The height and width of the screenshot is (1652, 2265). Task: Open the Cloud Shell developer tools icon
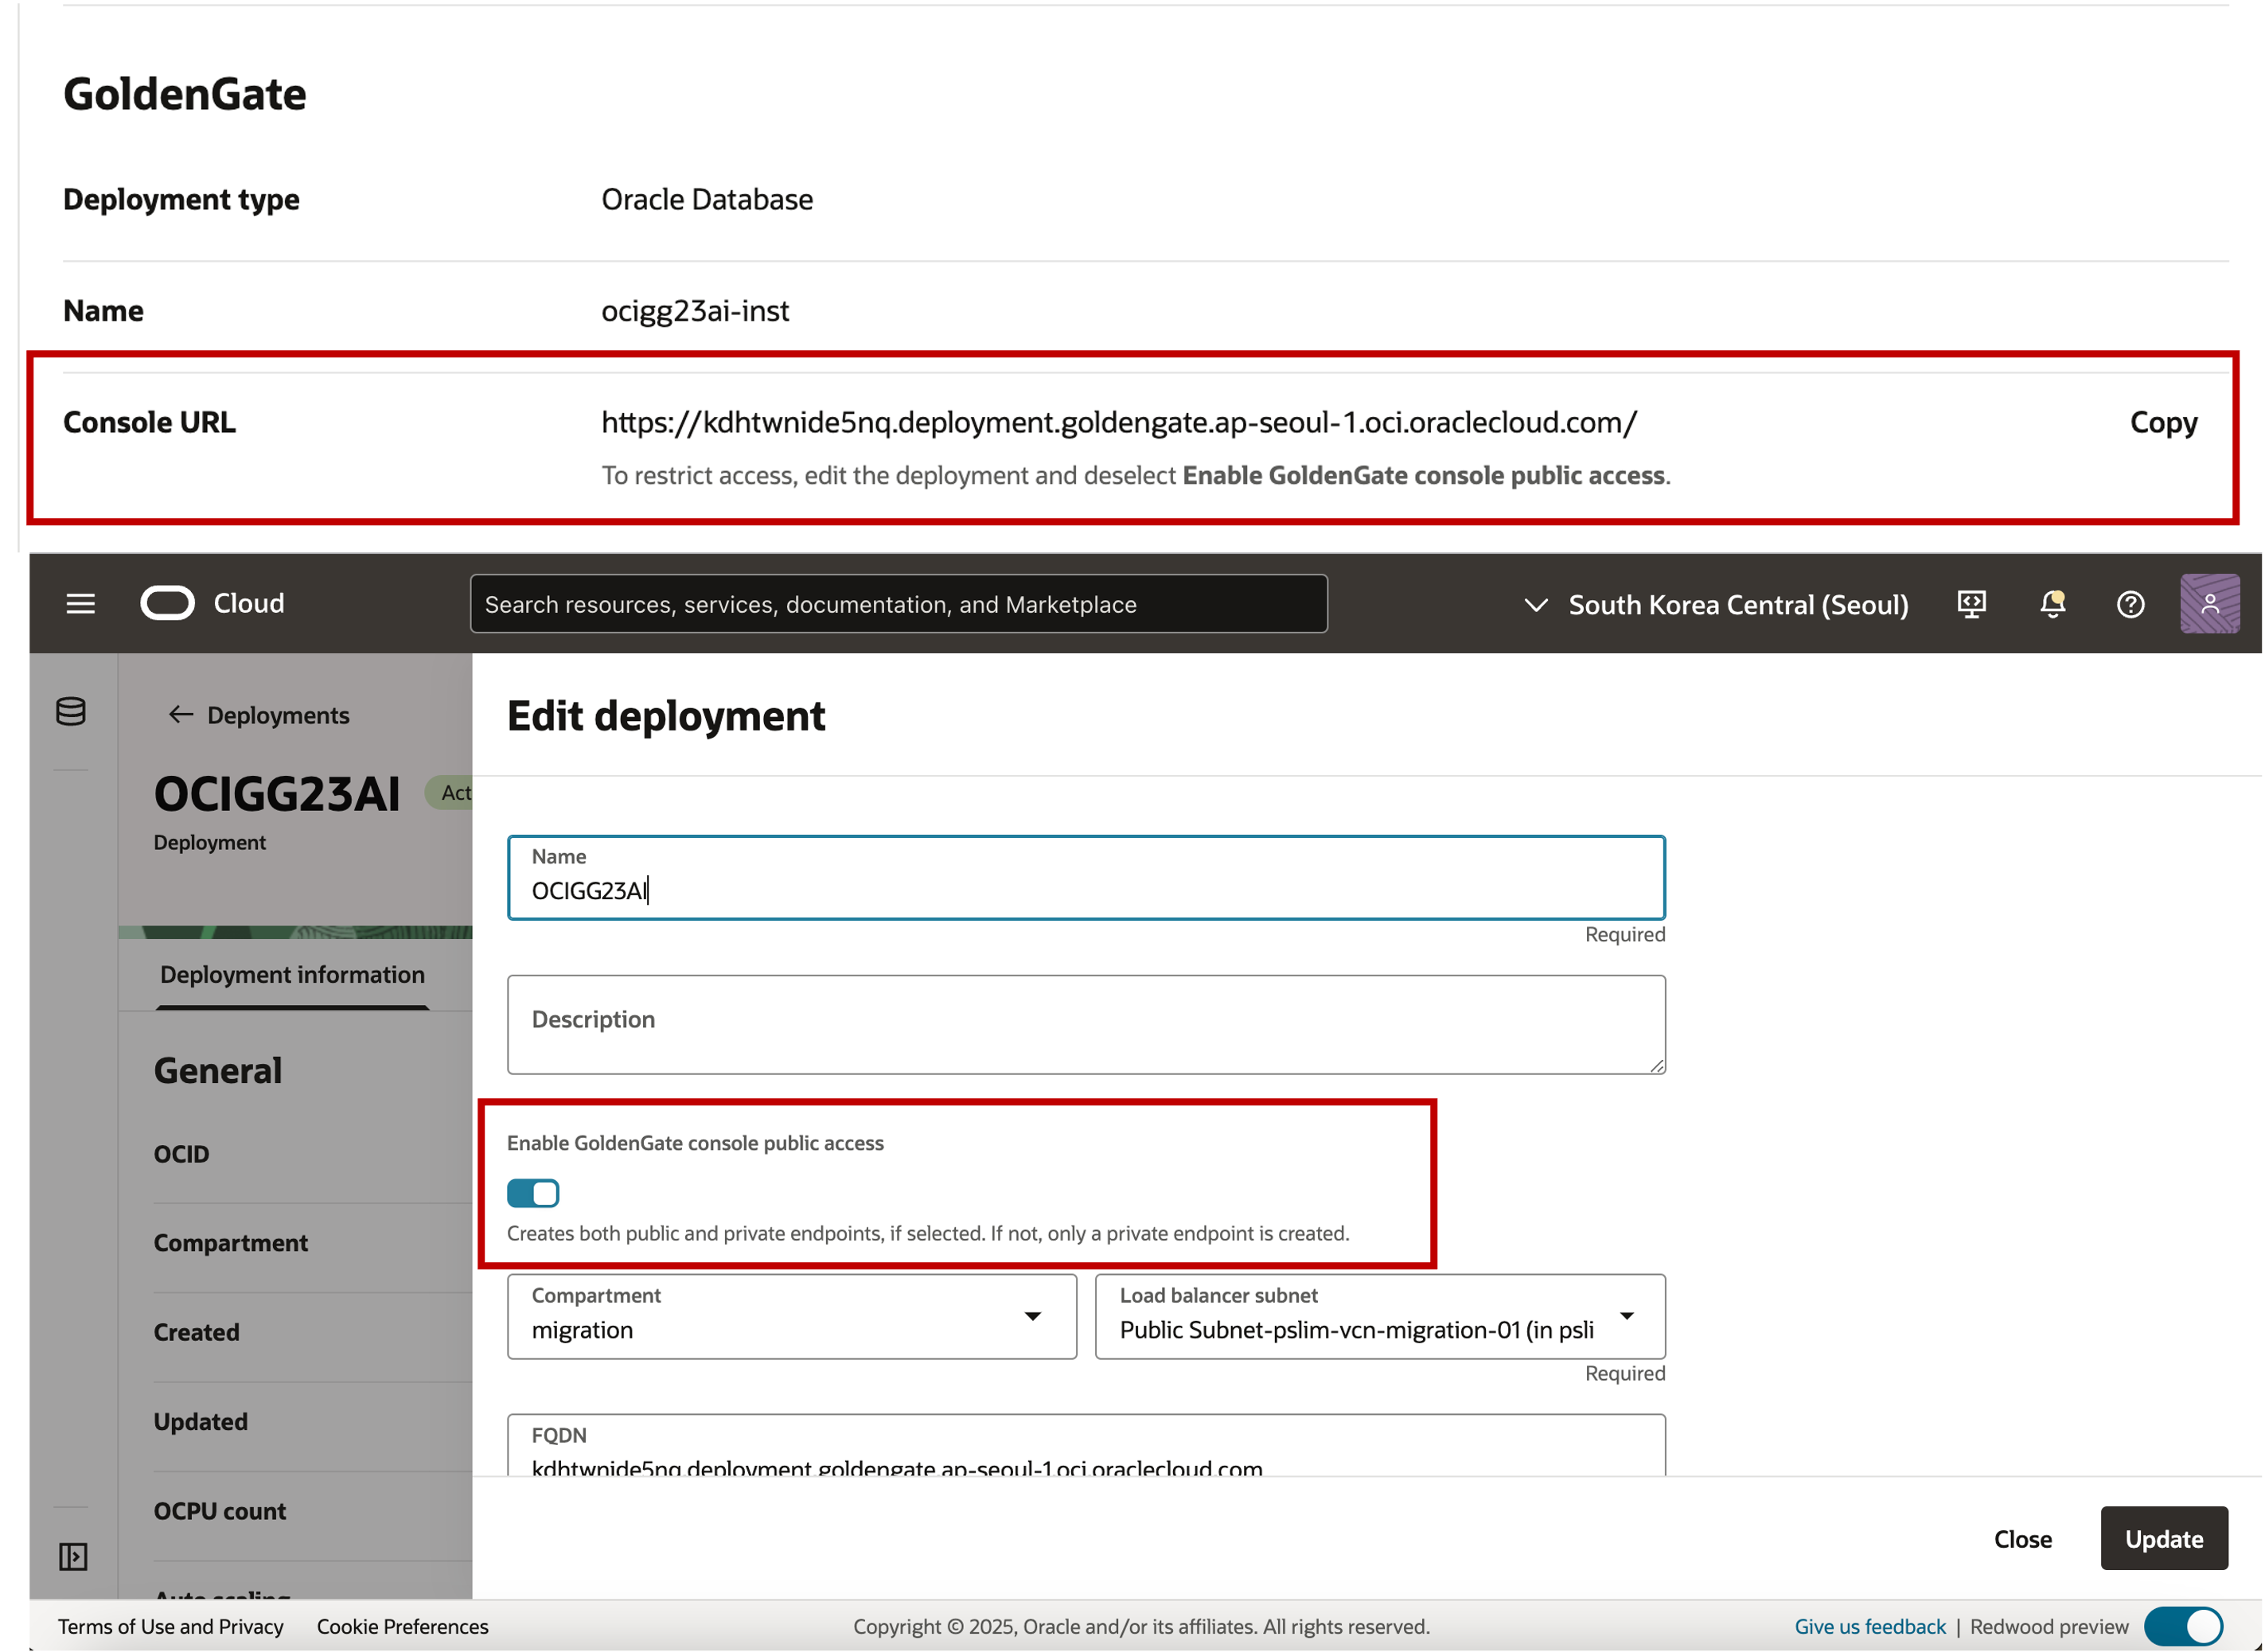pos(1972,604)
